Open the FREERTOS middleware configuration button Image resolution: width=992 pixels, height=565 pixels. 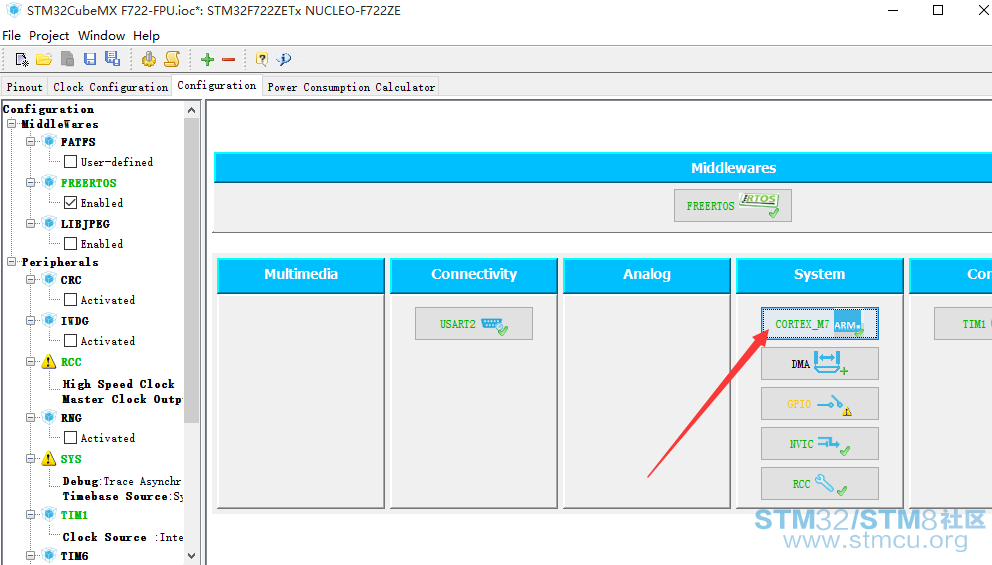733,206
